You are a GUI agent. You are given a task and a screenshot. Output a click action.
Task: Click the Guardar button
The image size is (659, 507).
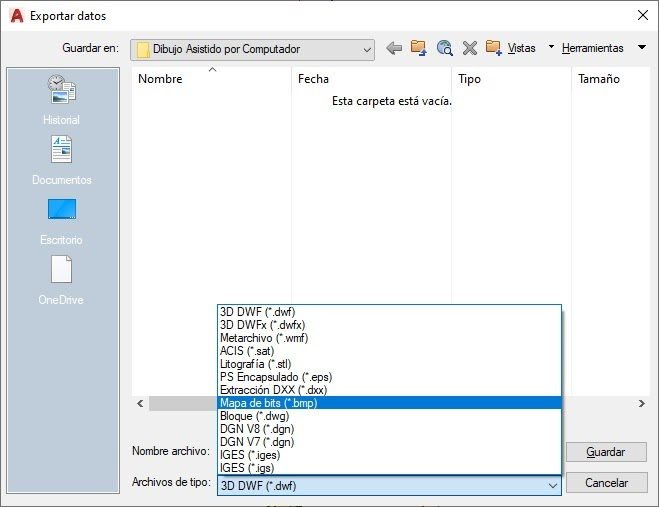[606, 452]
